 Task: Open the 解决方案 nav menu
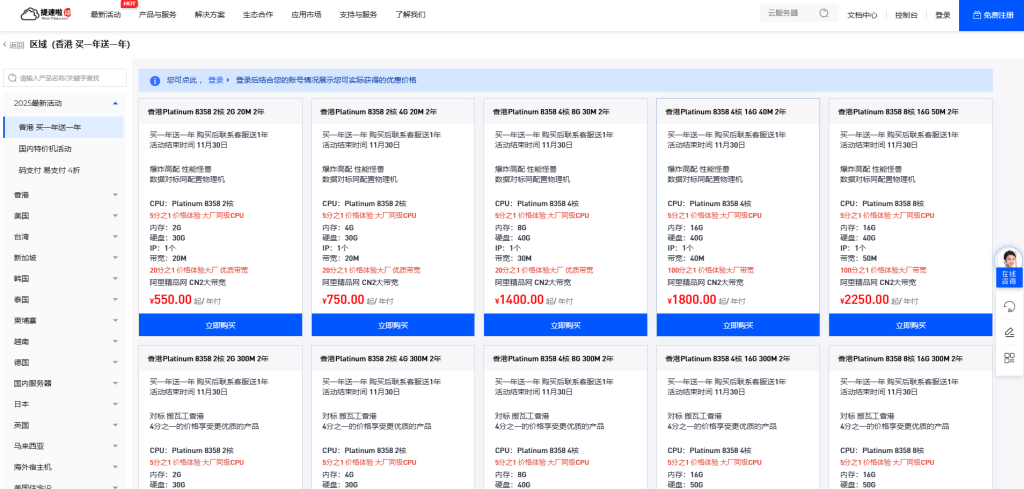(x=210, y=14)
